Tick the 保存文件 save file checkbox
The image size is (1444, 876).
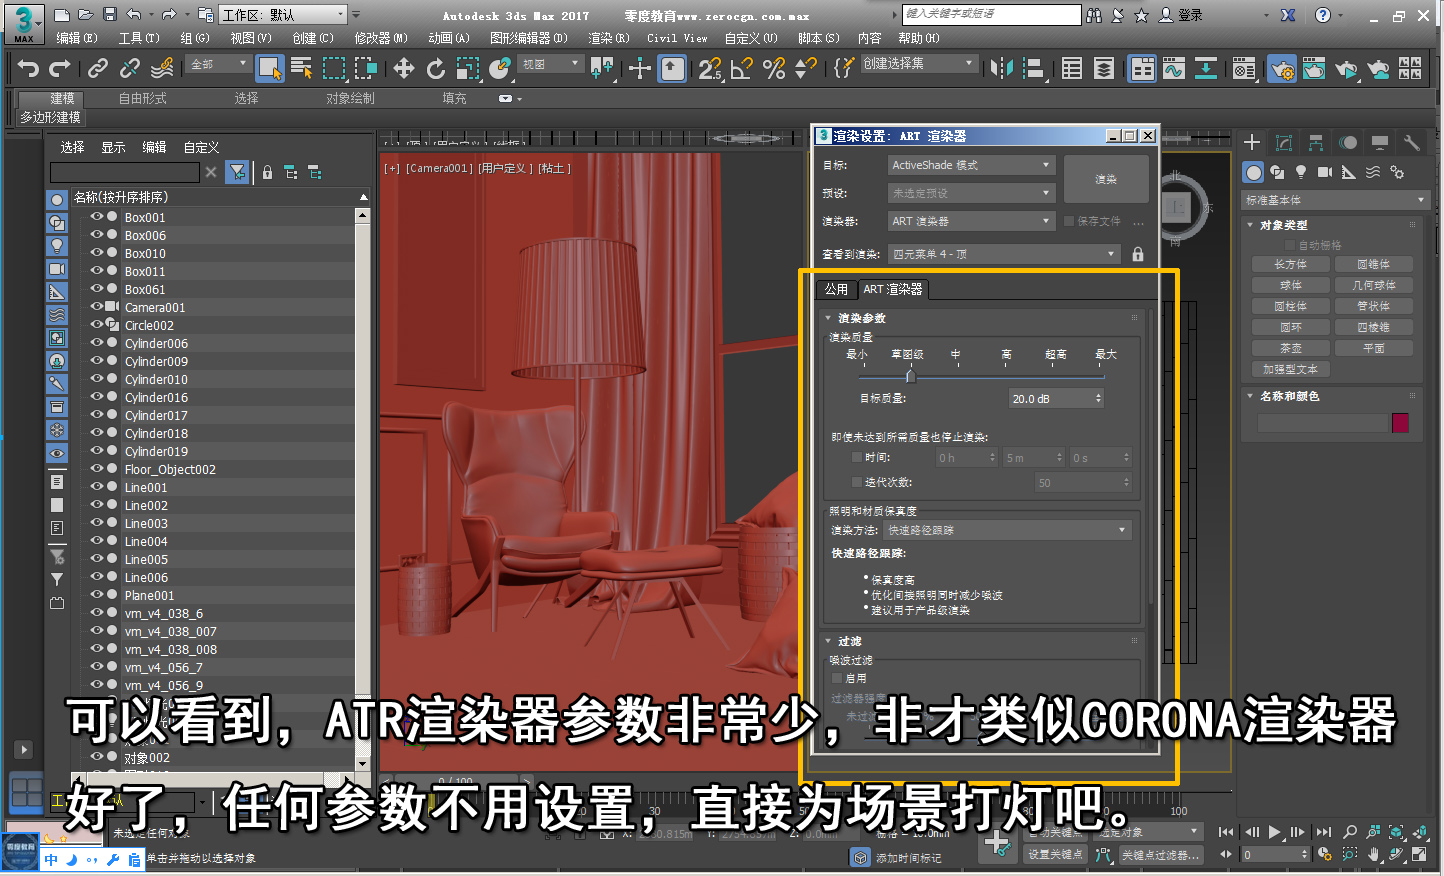(x=1069, y=221)
